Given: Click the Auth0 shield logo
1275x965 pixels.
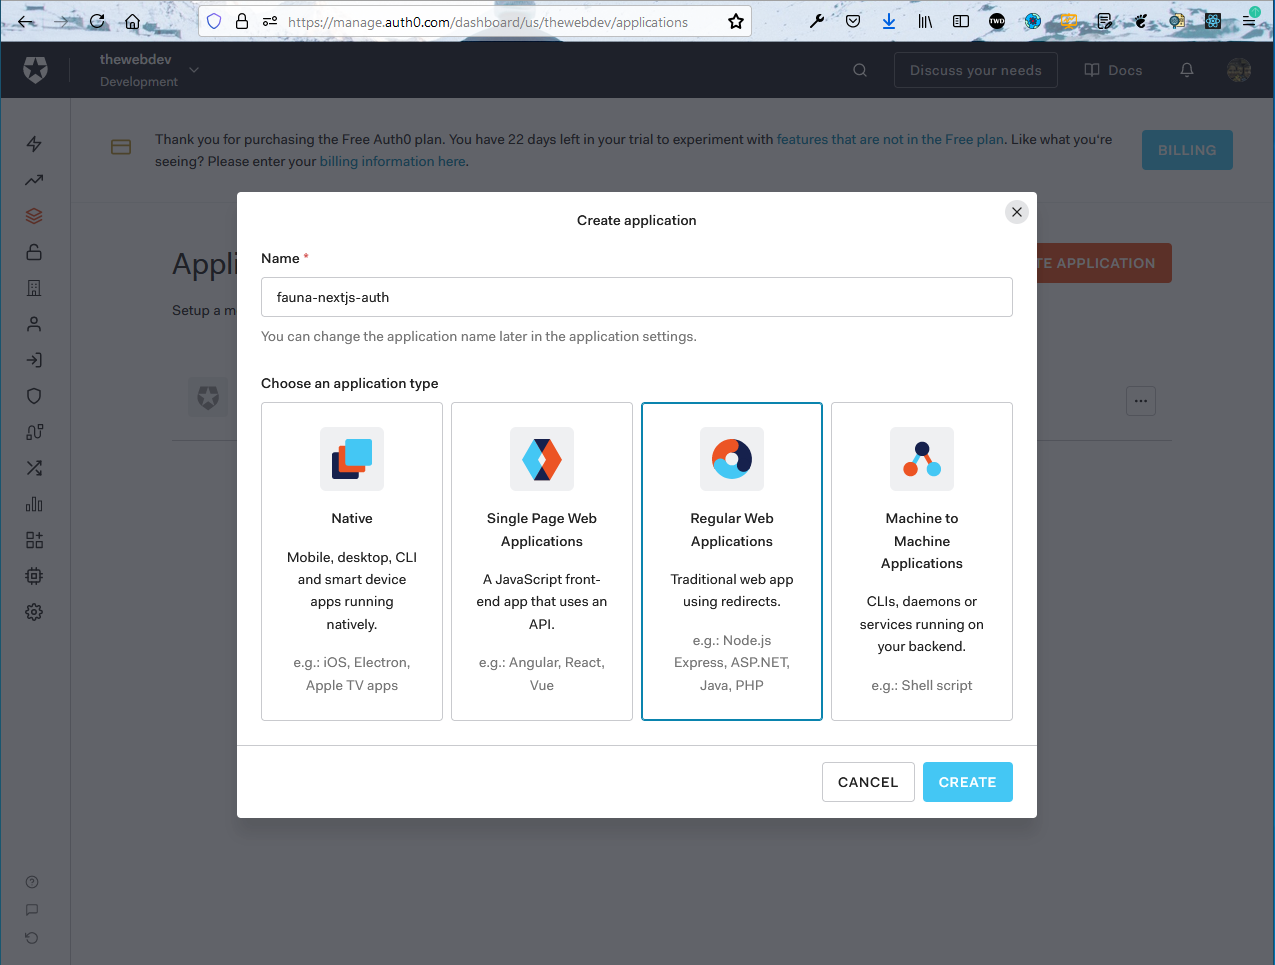Looking at the screenshot, I should (x=35, y=70).
